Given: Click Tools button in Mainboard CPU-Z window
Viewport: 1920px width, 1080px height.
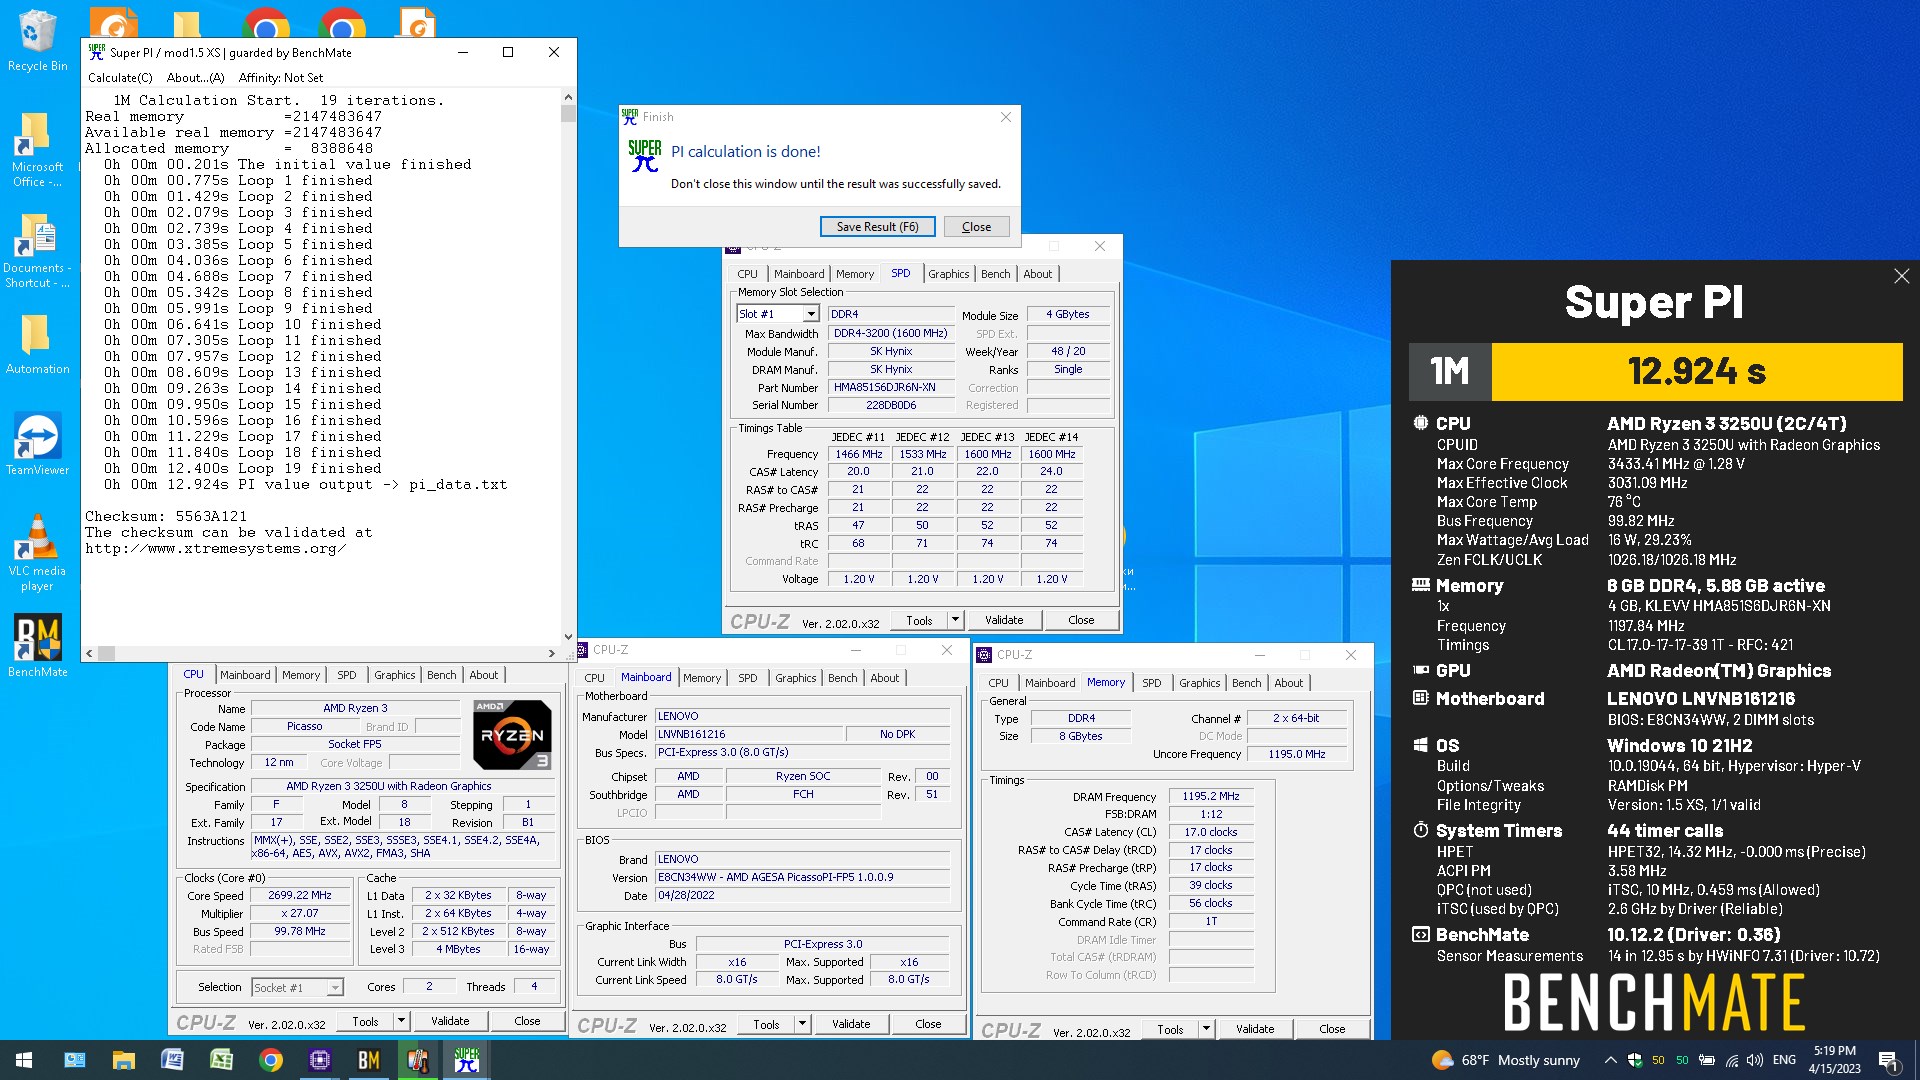Looking at the screenshot, I should [766, 1024].
